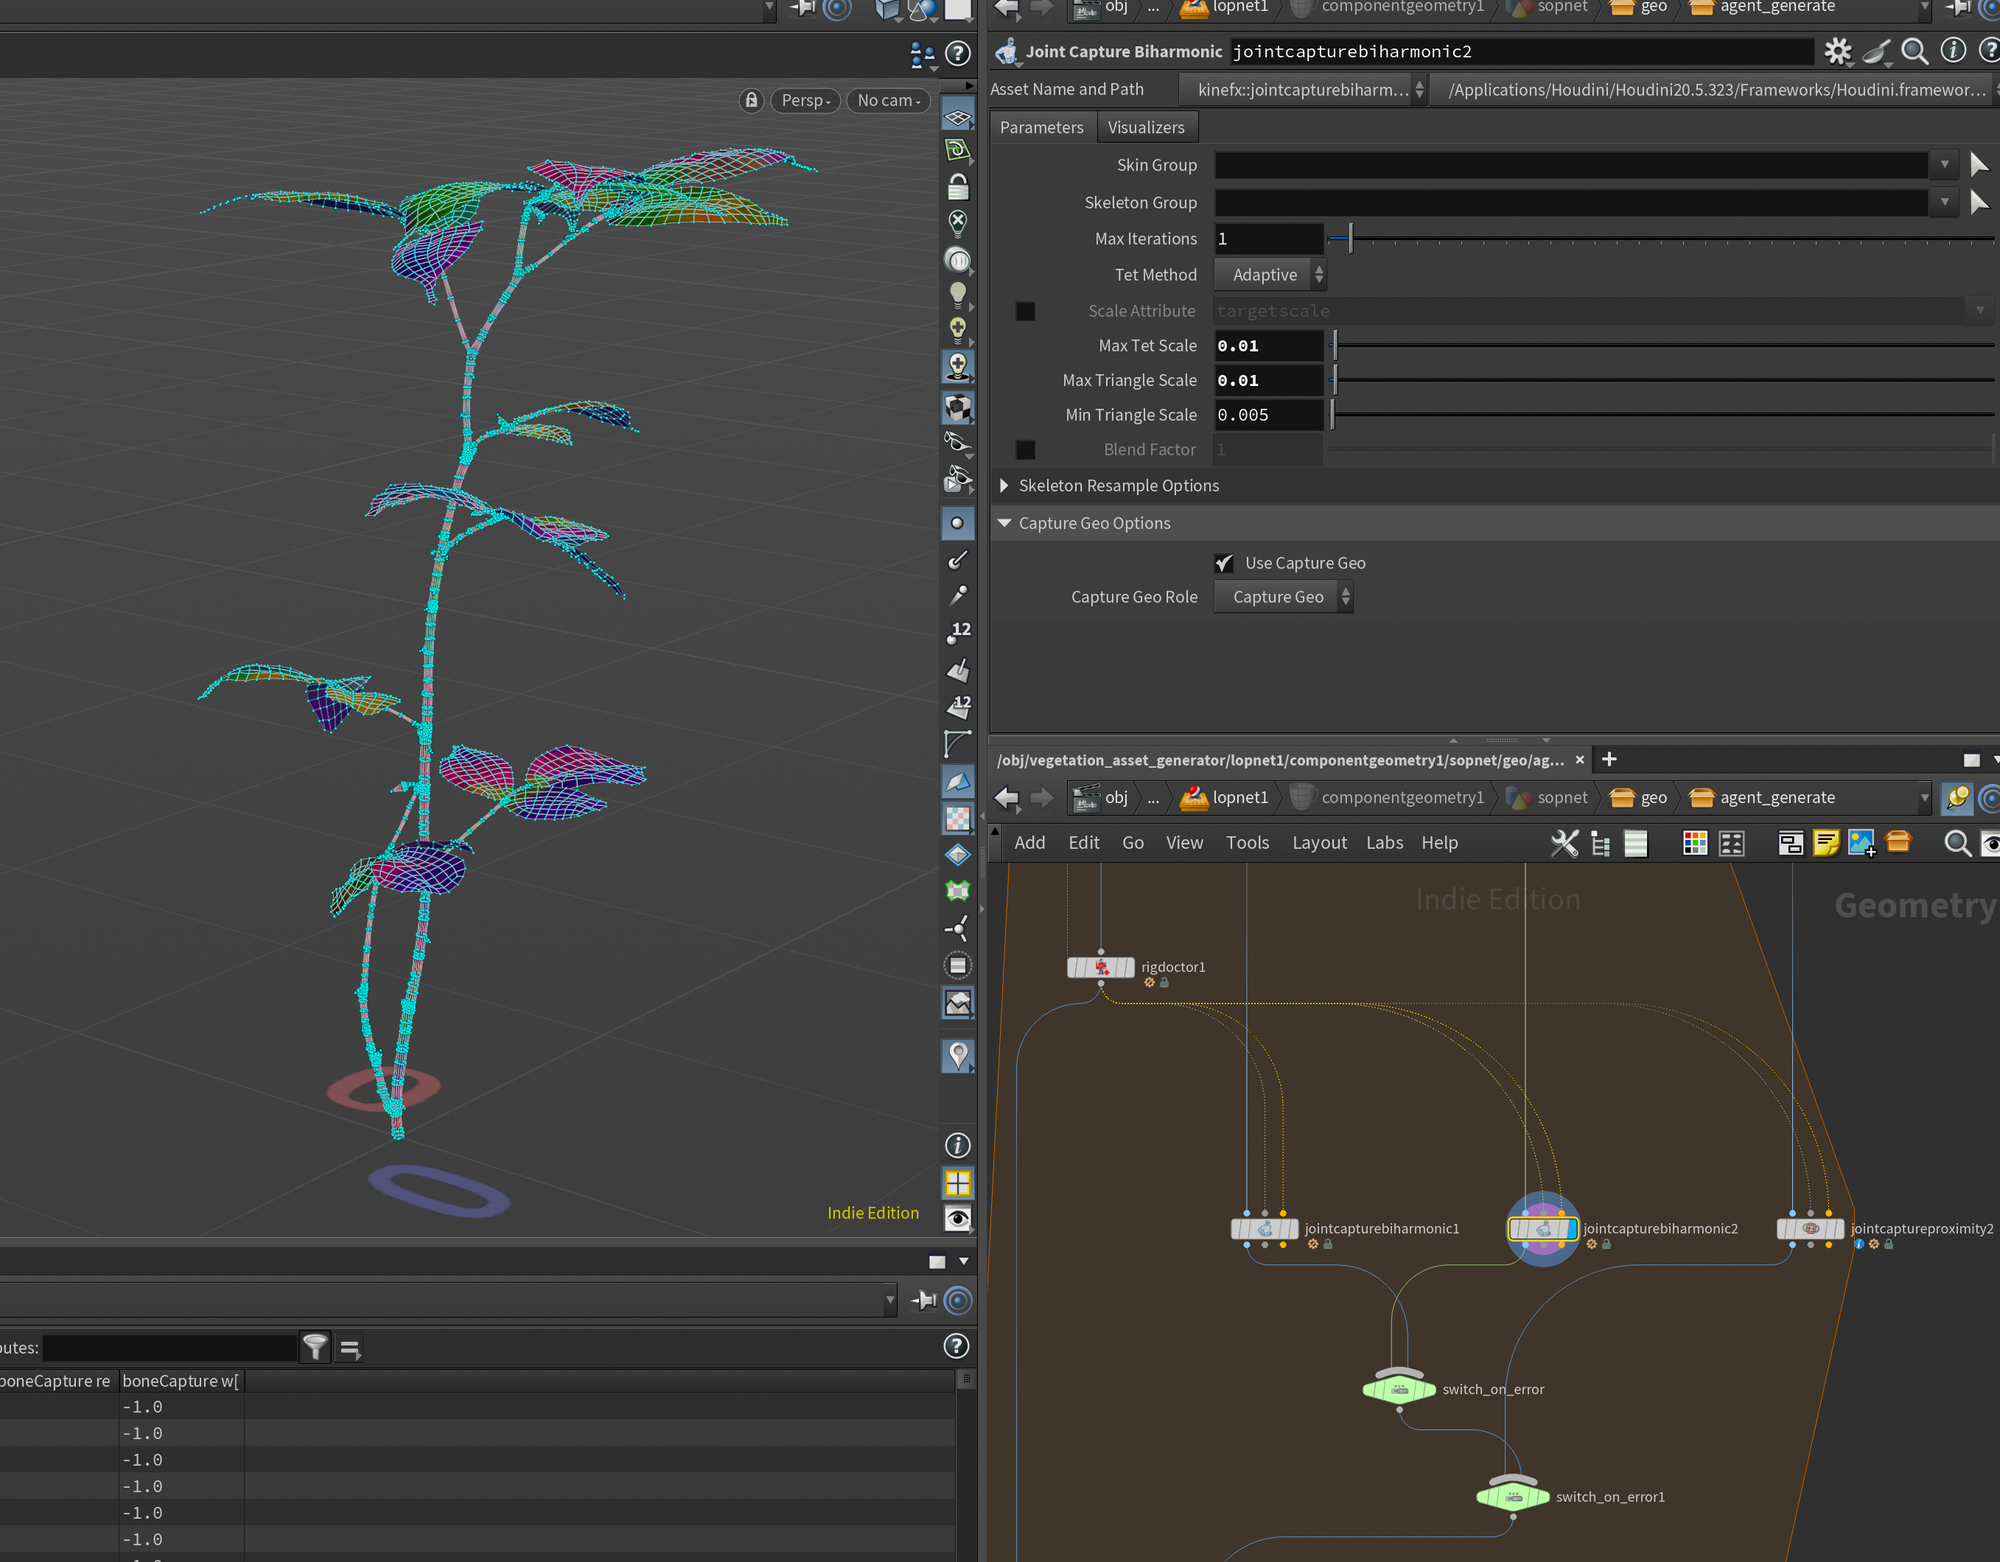Screen dimensions: 2000x1562
Task: Enable the Blend Factor checkbox
Action: (x=1025, y=450)
